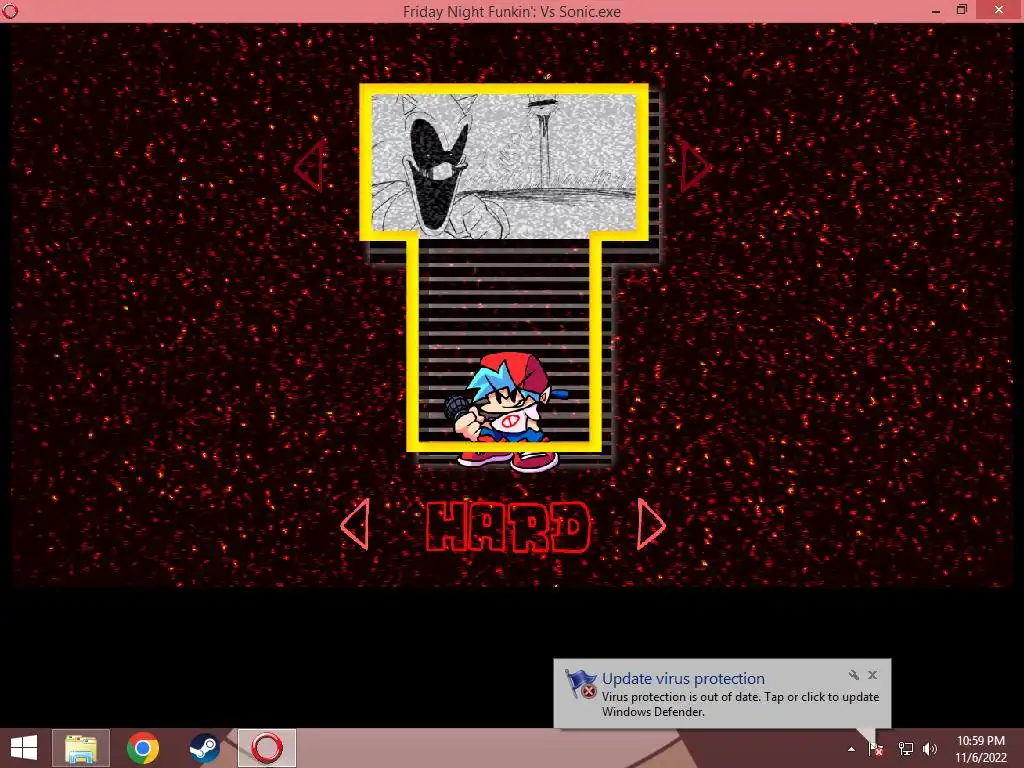The width and height of the screenshot is (1024, 768).
Task: Click the Windows Defender flag notification icon
Action: (581, 684)
